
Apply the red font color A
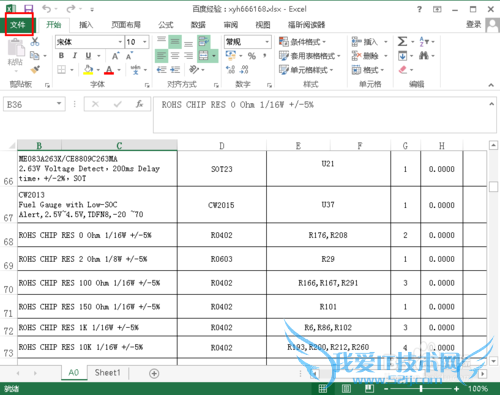pyautogui.click(x=109, y=70)
